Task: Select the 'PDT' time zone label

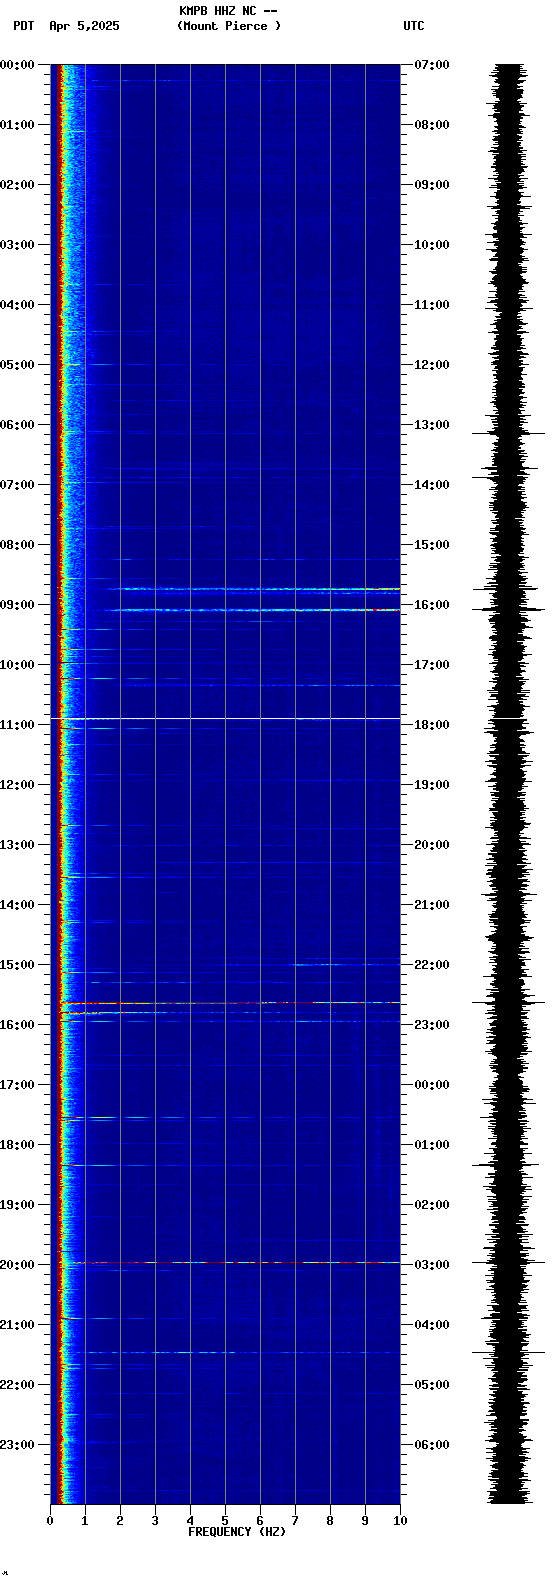Action: pyautogui.click(x=24, y=26)
